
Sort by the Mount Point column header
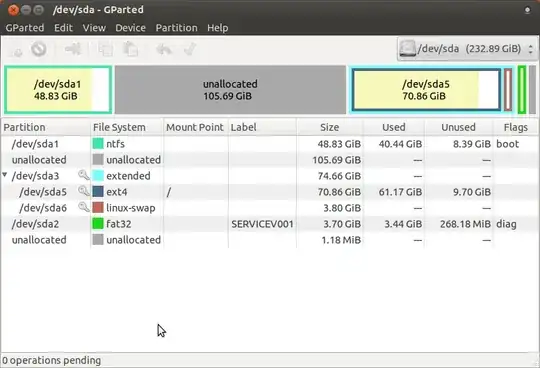(x=196, y=127)
